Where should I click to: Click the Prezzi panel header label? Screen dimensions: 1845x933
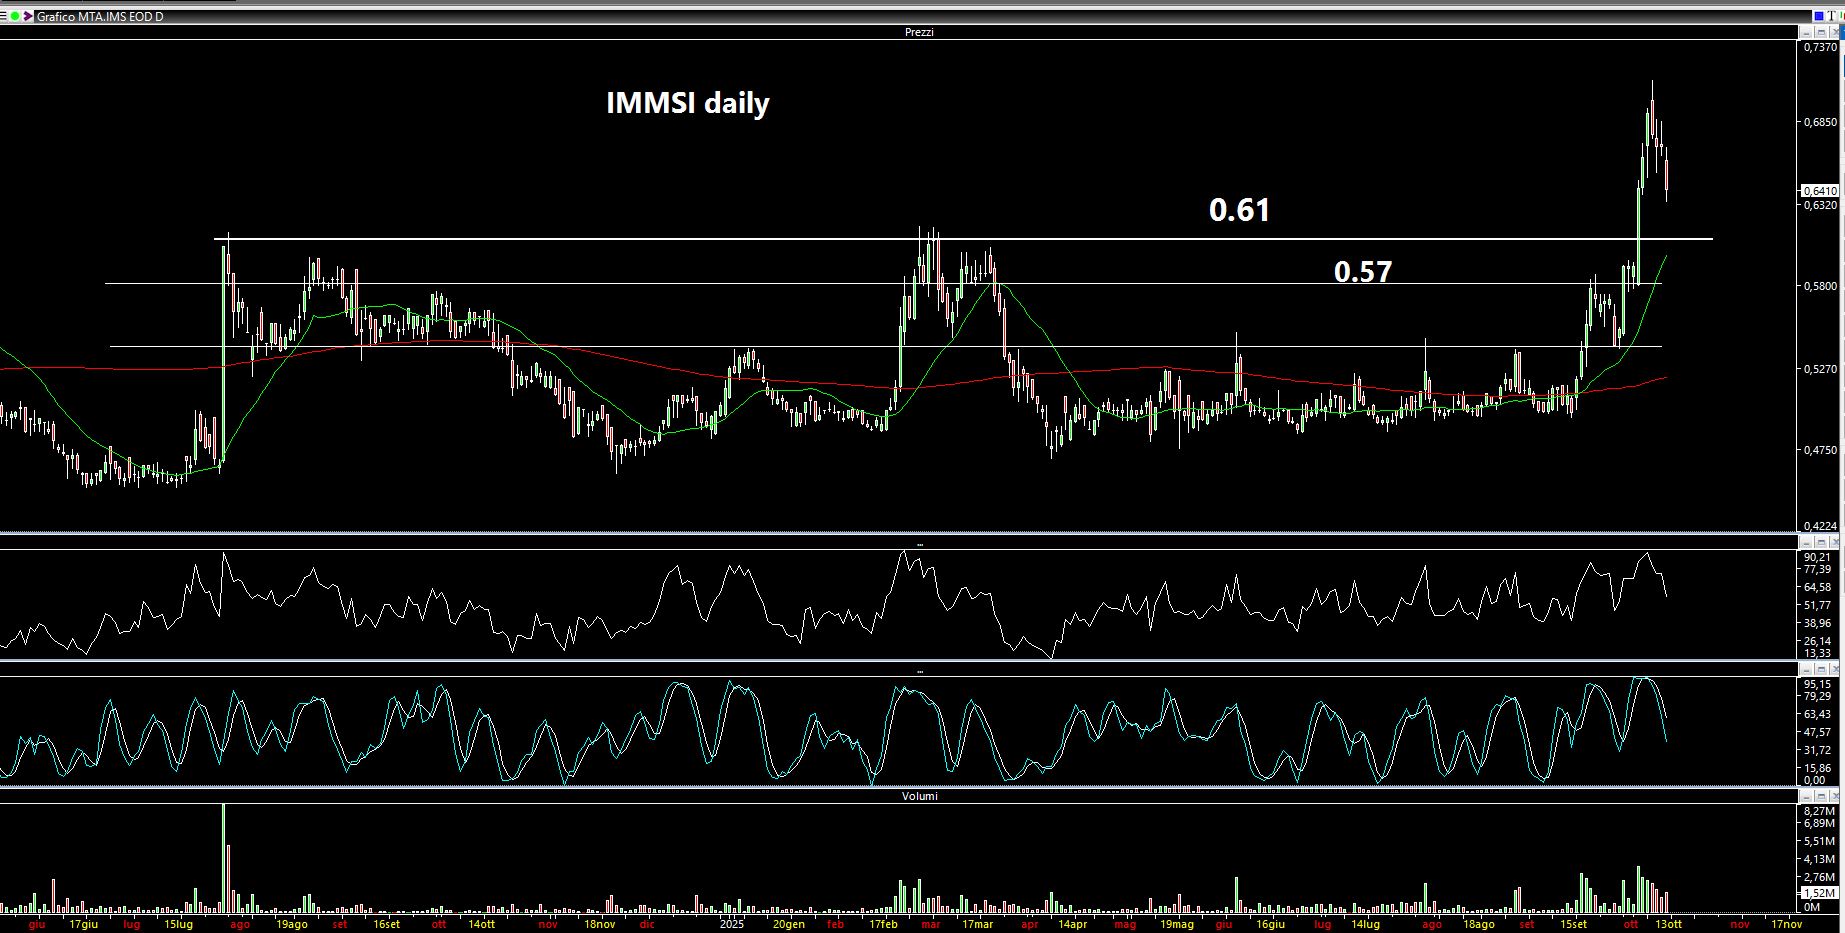pos(919,32)
